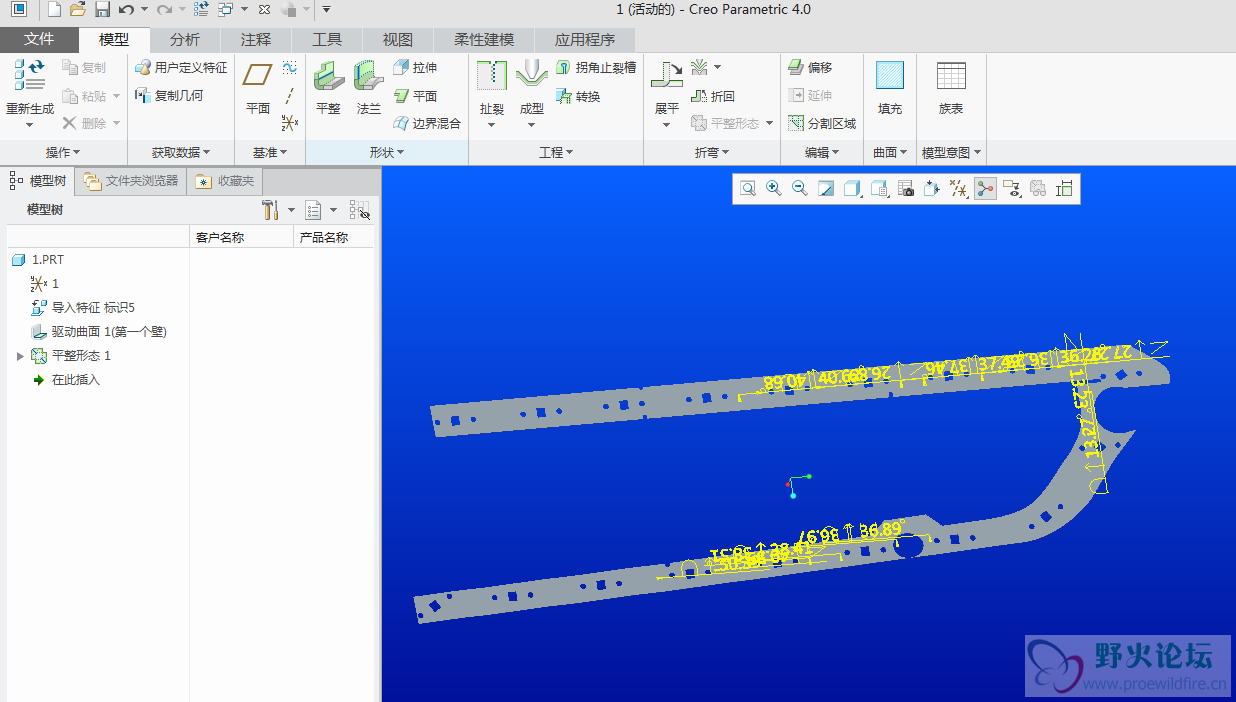Choose the Boundary Blend (边界混合) tool
This screenshot has width=1236, height=702.
[x=427, y=124]
